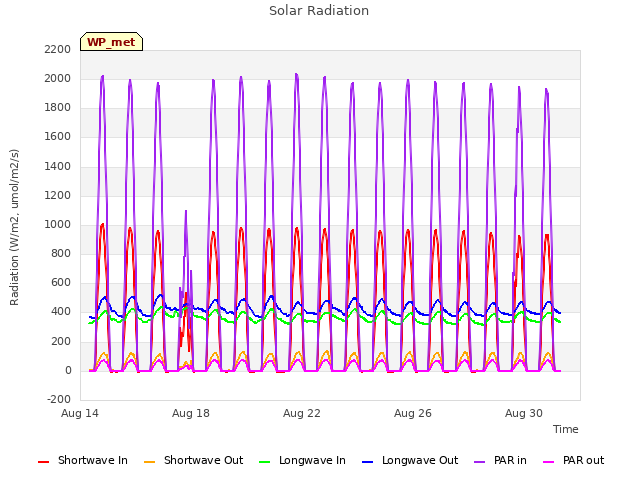Click the 0 y-axis tick label
This screenshot has width=640, height=480.
point(68,371)
